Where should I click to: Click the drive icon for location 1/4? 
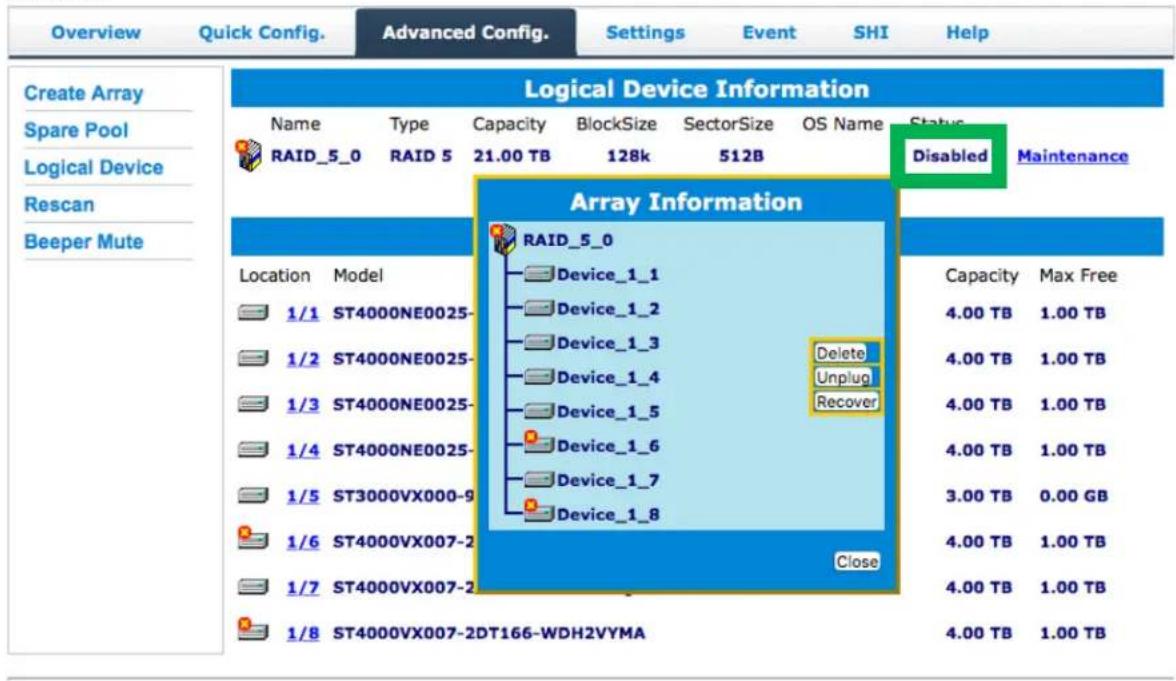[x=254, y=449]
